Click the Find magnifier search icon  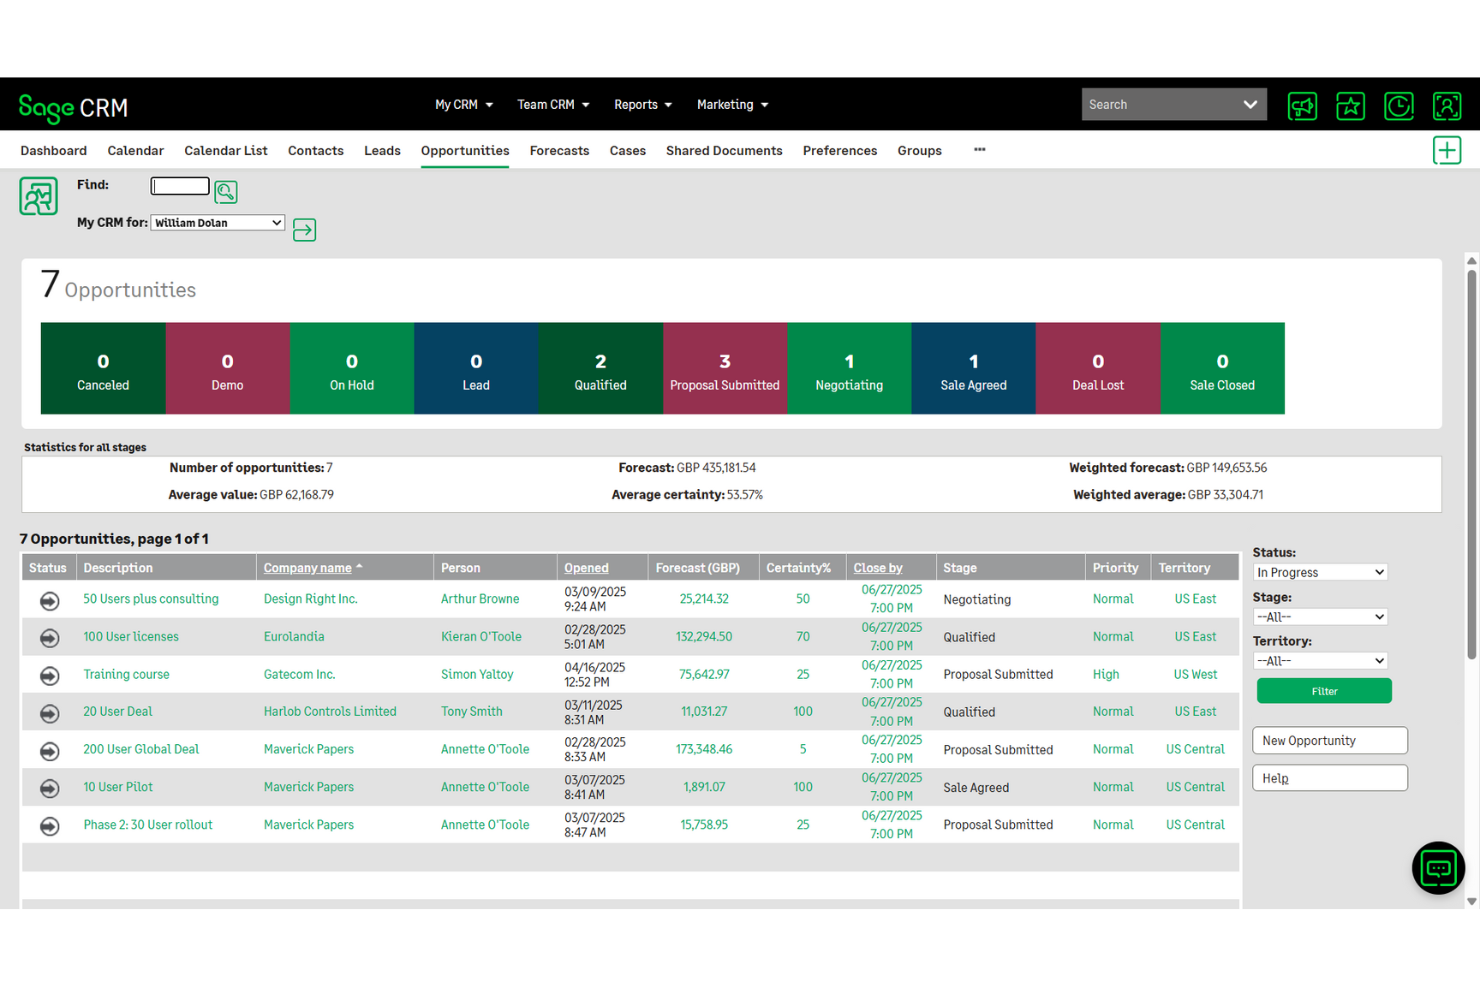[x=226, y=191]
